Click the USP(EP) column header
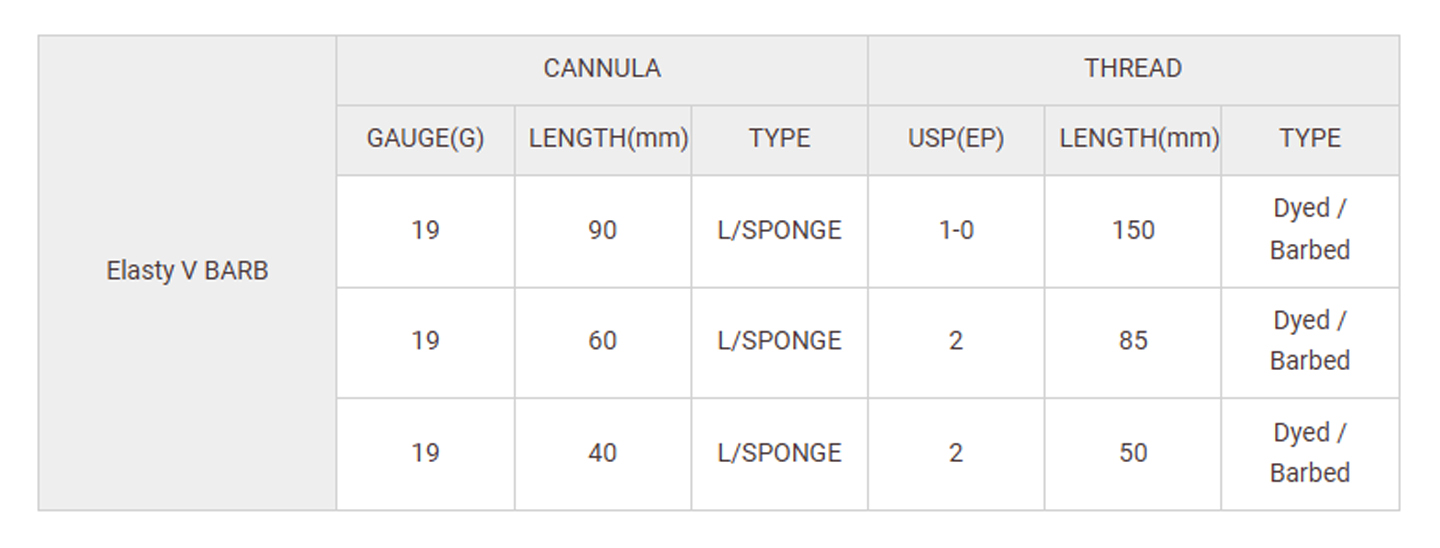 point(956,139)
